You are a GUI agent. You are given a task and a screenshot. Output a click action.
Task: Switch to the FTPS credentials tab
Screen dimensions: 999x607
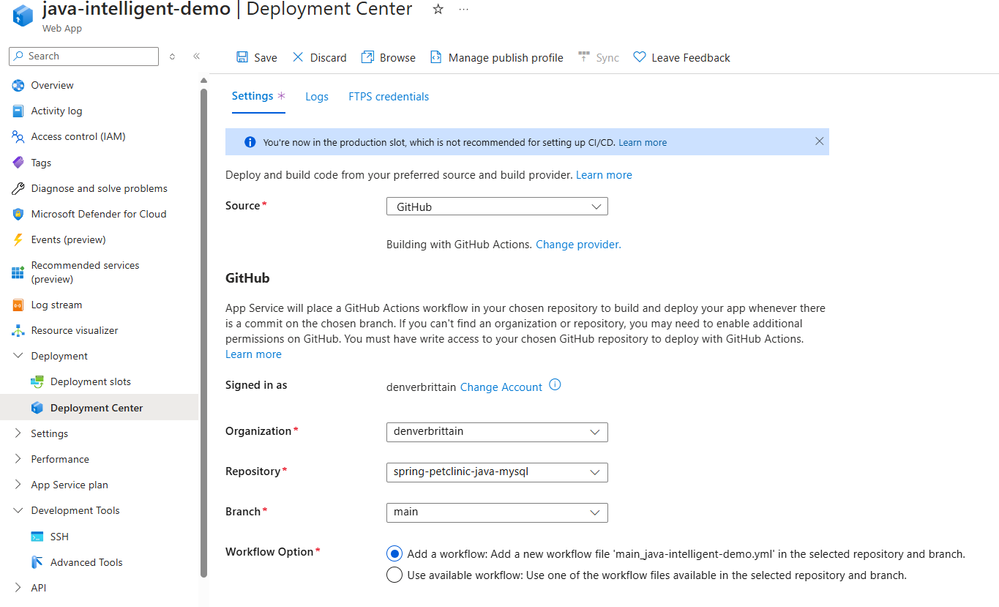(389, 97)
